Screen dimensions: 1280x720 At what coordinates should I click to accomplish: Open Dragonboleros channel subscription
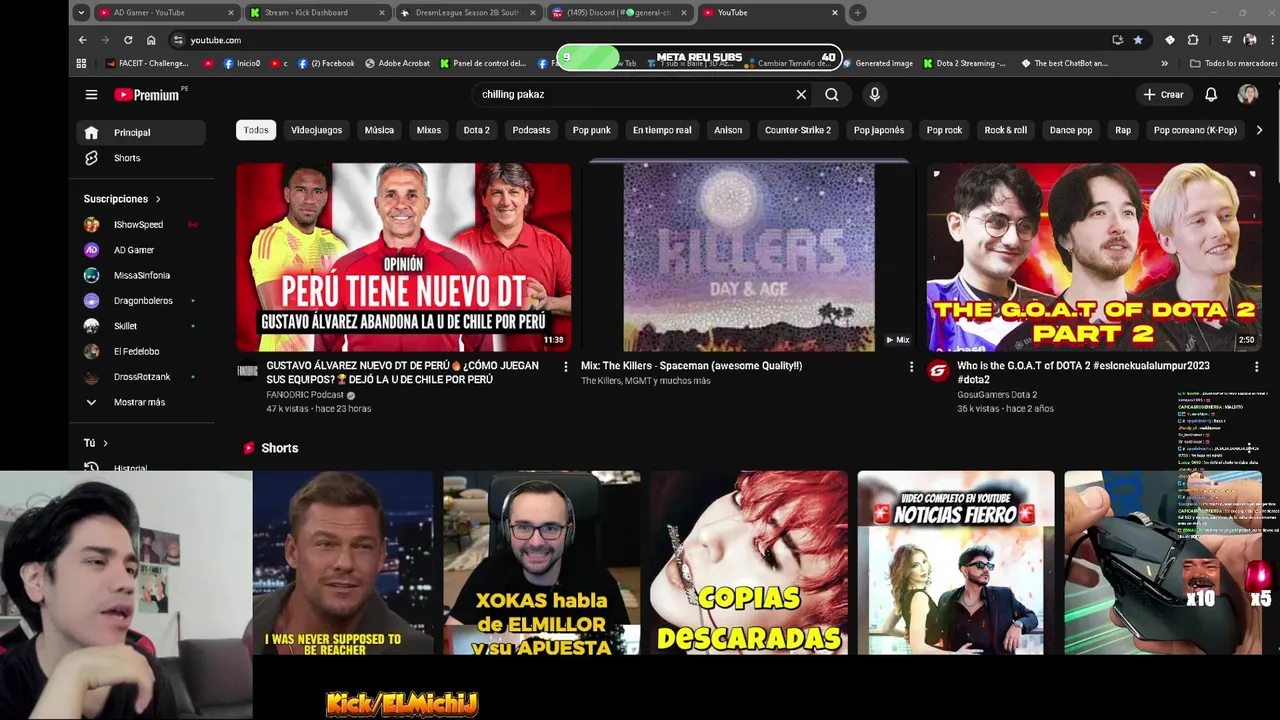coord(141,301)
